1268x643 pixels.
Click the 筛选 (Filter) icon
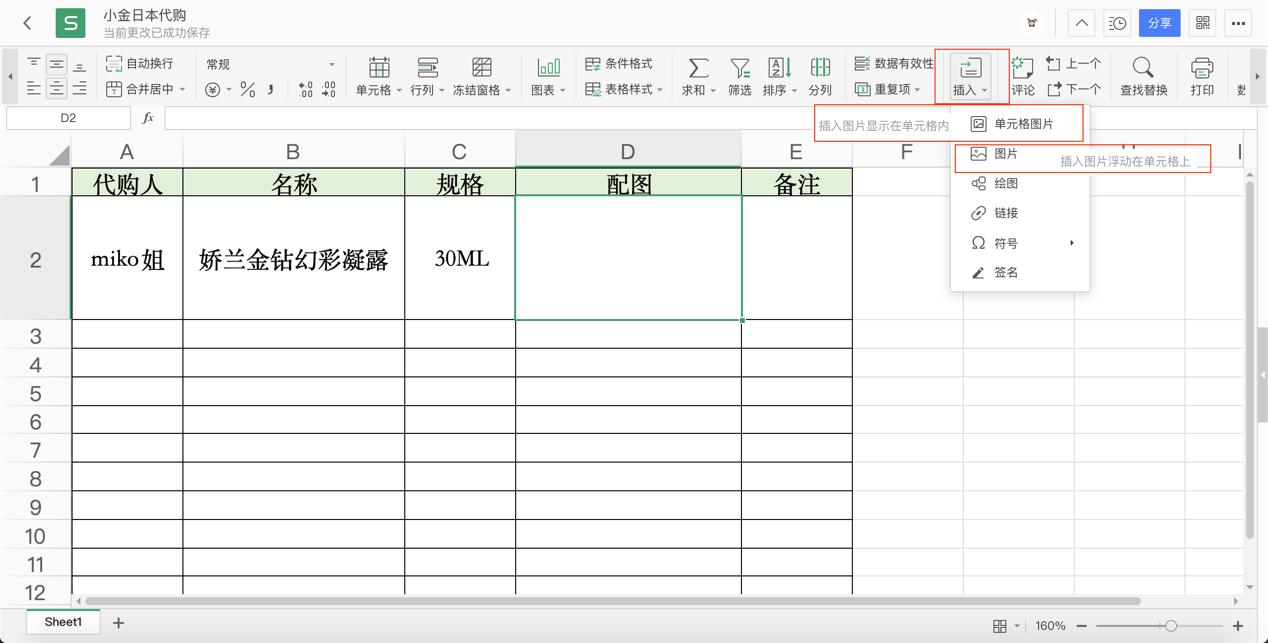739,76
